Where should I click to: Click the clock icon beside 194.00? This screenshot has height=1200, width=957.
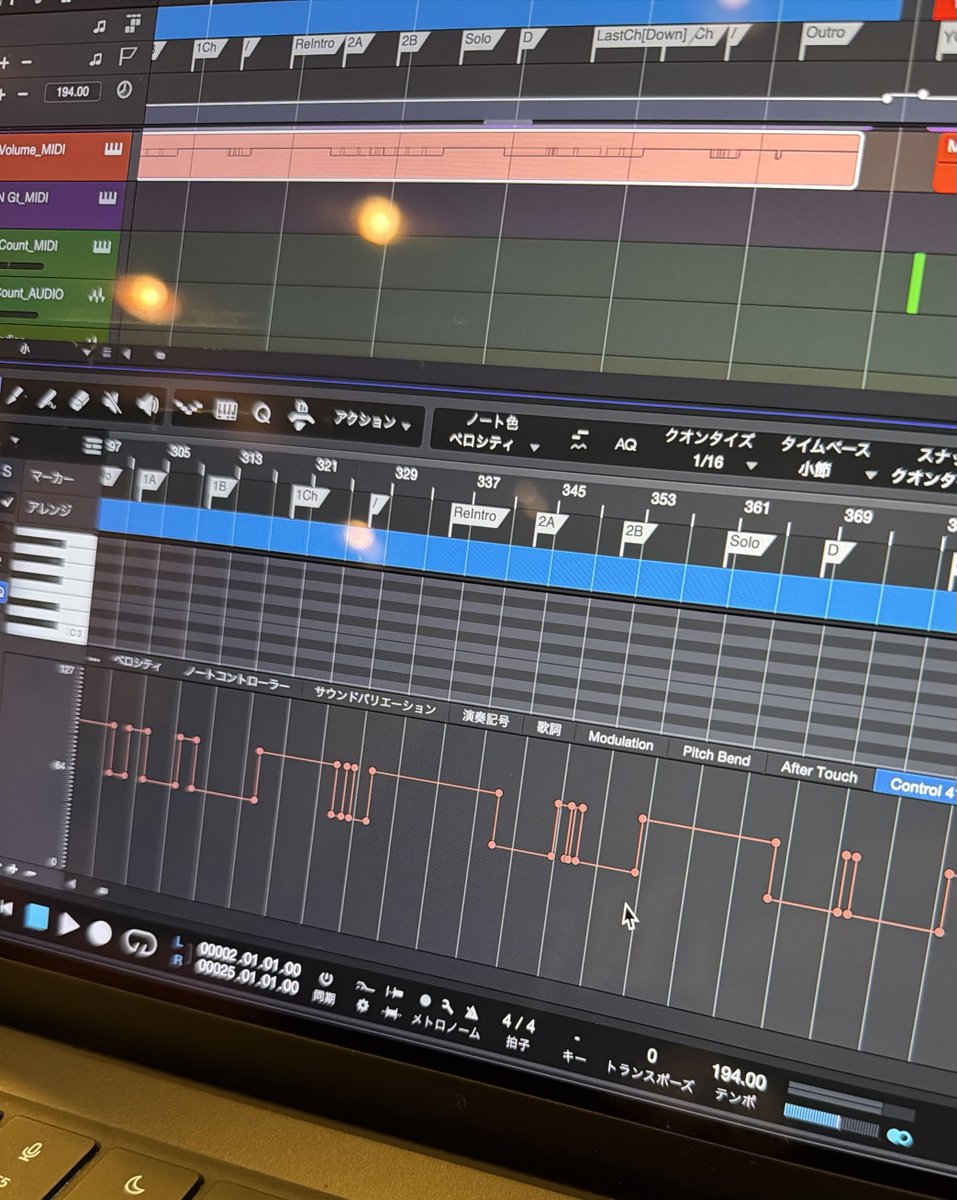[x=124, y=90]
